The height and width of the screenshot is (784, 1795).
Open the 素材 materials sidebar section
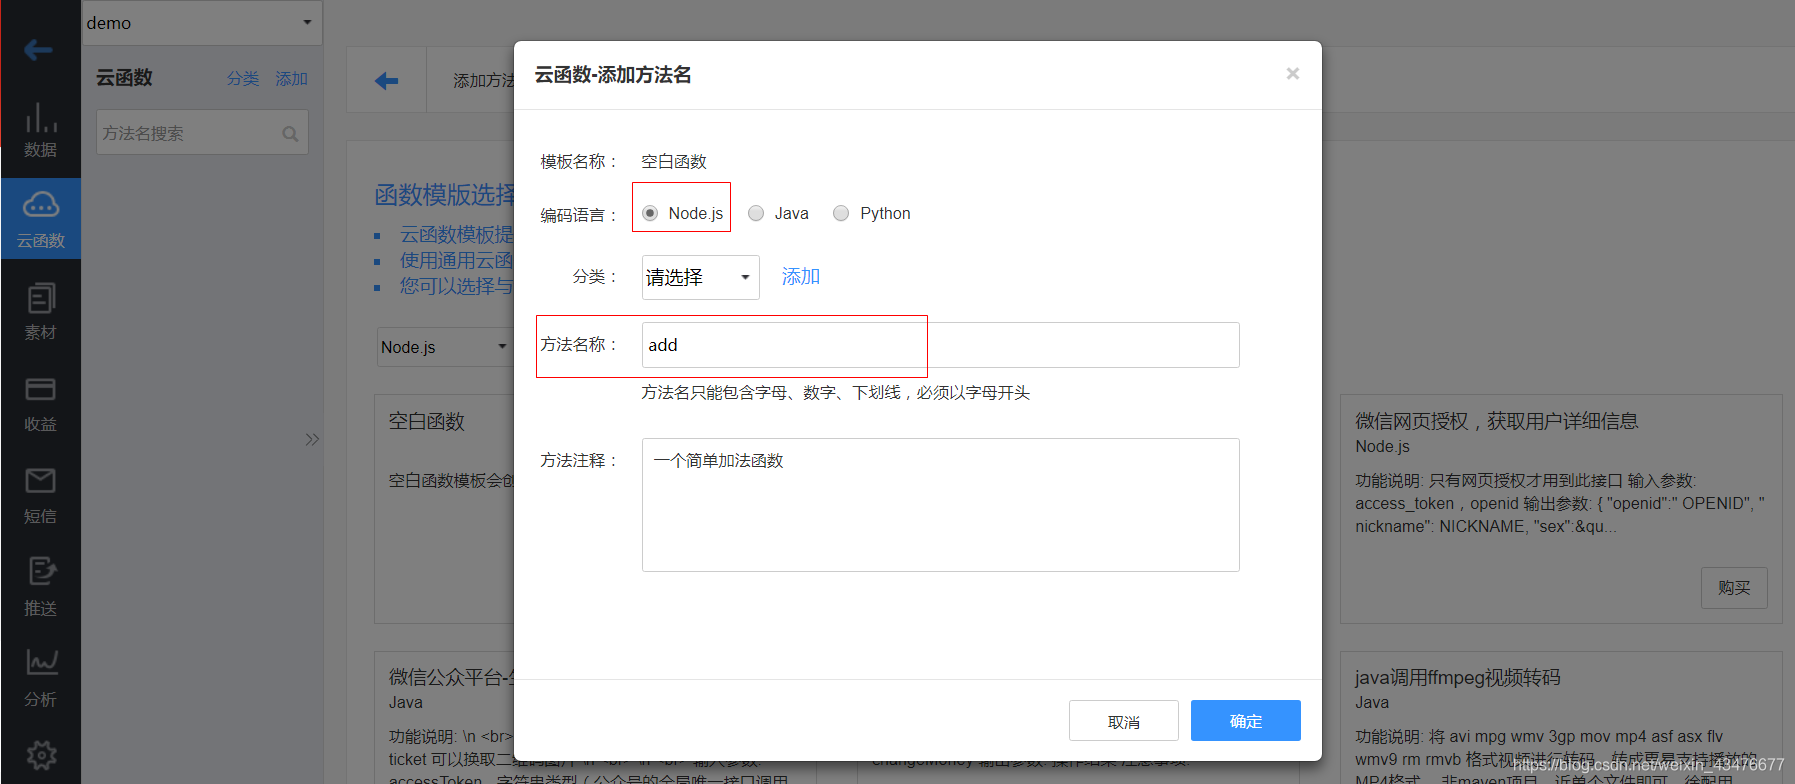(40, 312)
